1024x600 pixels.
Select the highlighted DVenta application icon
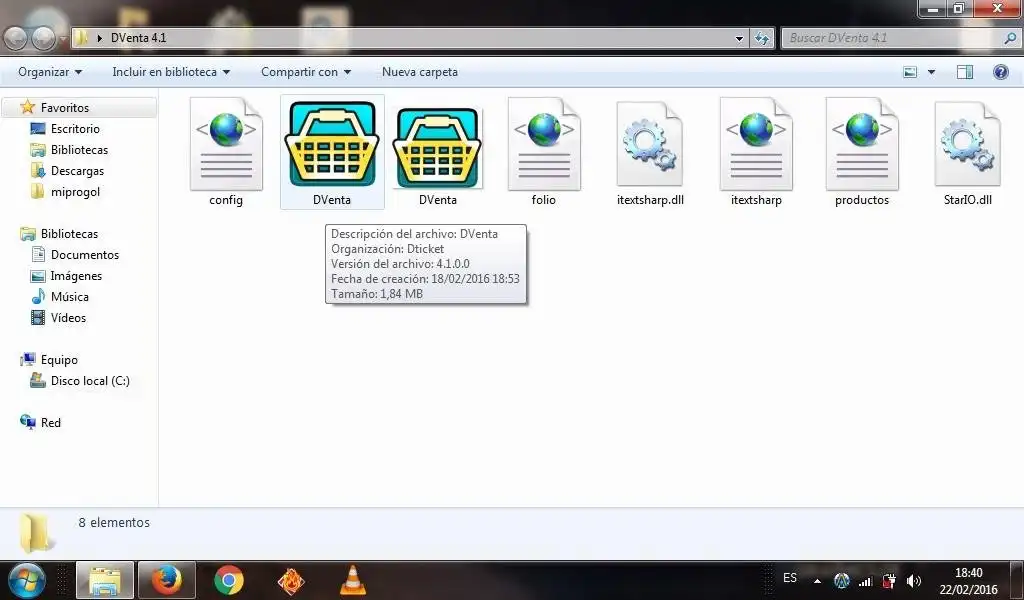332,144
